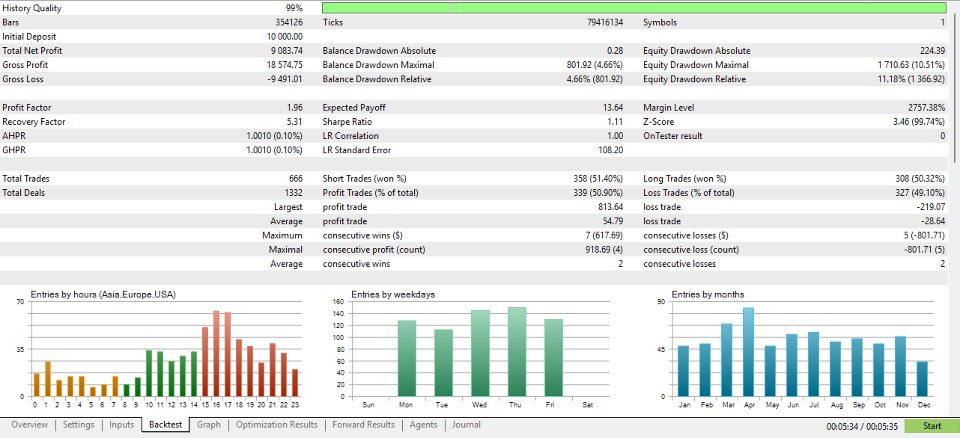This screenshot has width=960, height=438.
Task: Click the History Quality 99% value
Action: tap(293, 9)
